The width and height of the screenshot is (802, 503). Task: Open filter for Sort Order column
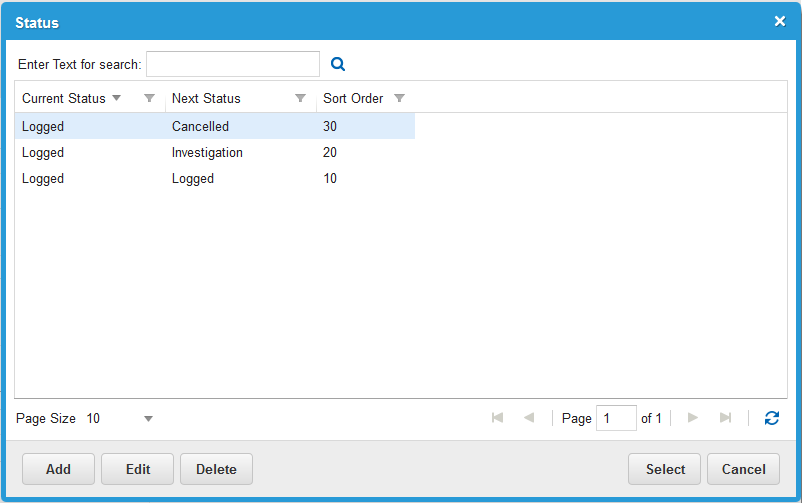click(x=400, y=98)
